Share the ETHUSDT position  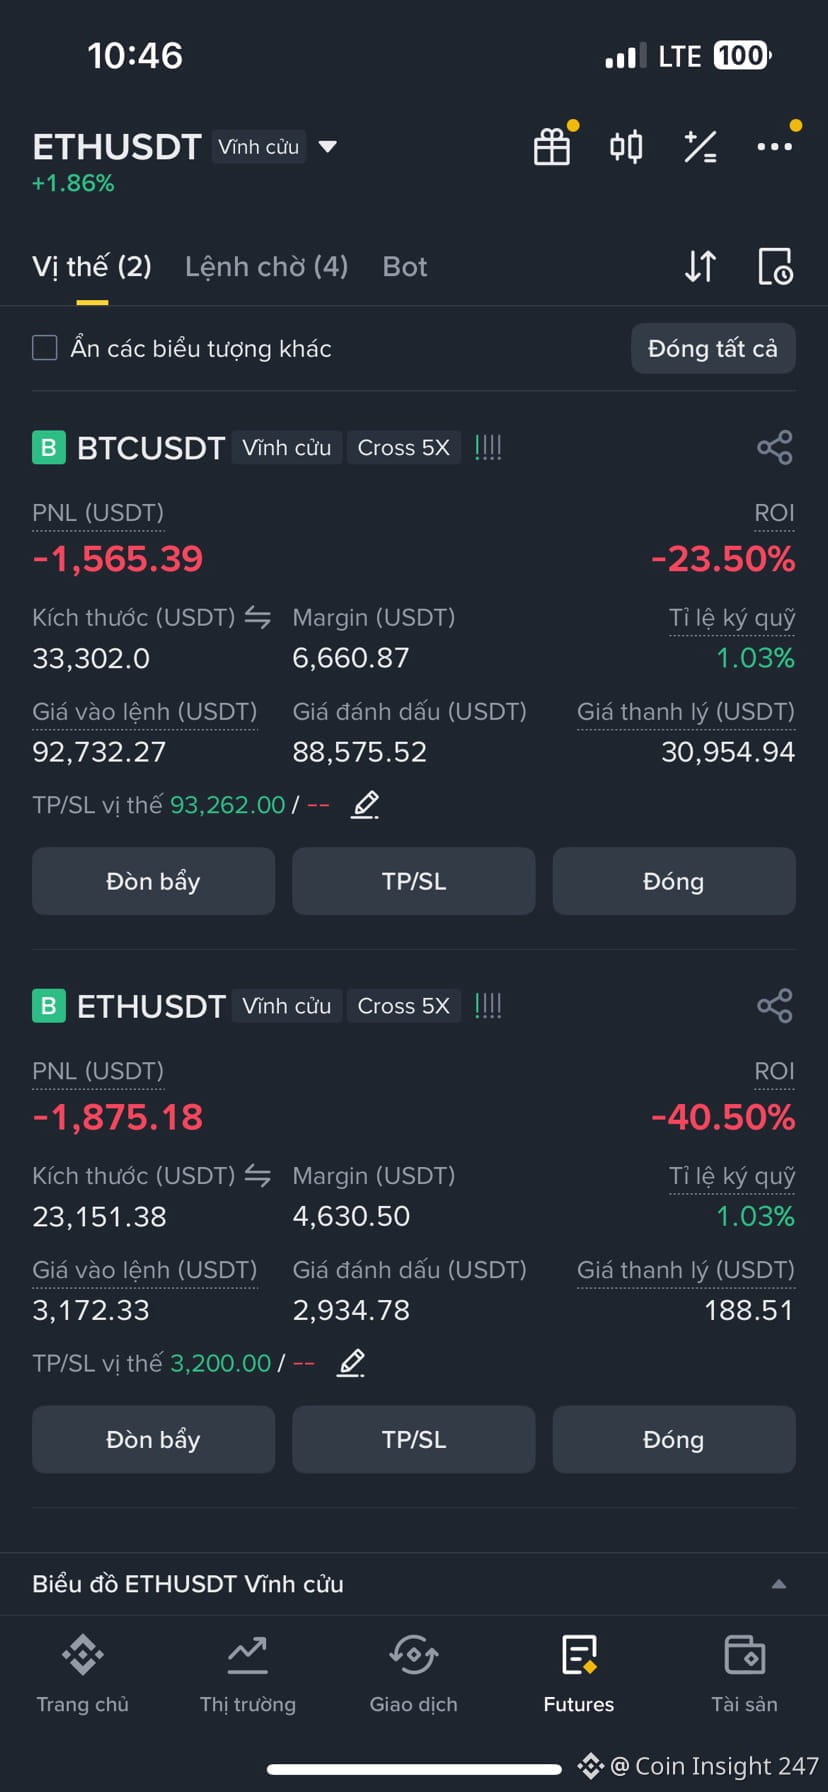[x=774, y=1005]
